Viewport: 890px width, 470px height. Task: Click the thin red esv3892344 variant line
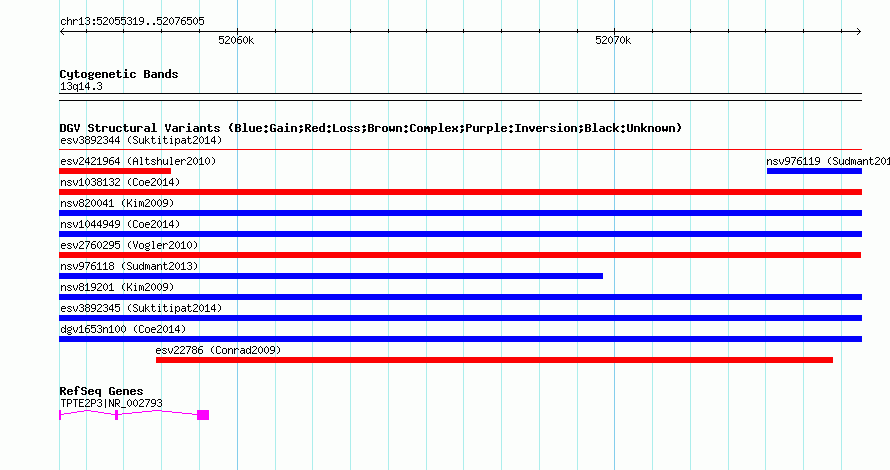pyautogui.click(x=460, y=150)
